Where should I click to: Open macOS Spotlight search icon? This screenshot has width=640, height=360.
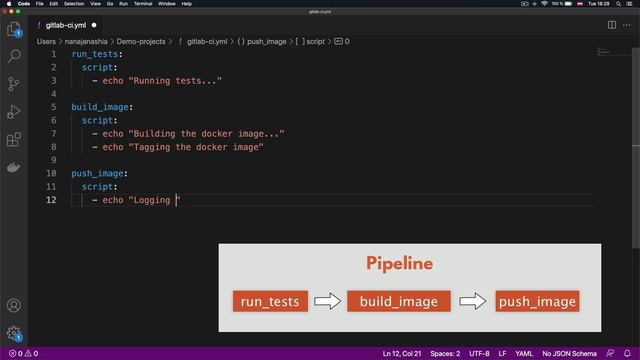pos(618,4)
